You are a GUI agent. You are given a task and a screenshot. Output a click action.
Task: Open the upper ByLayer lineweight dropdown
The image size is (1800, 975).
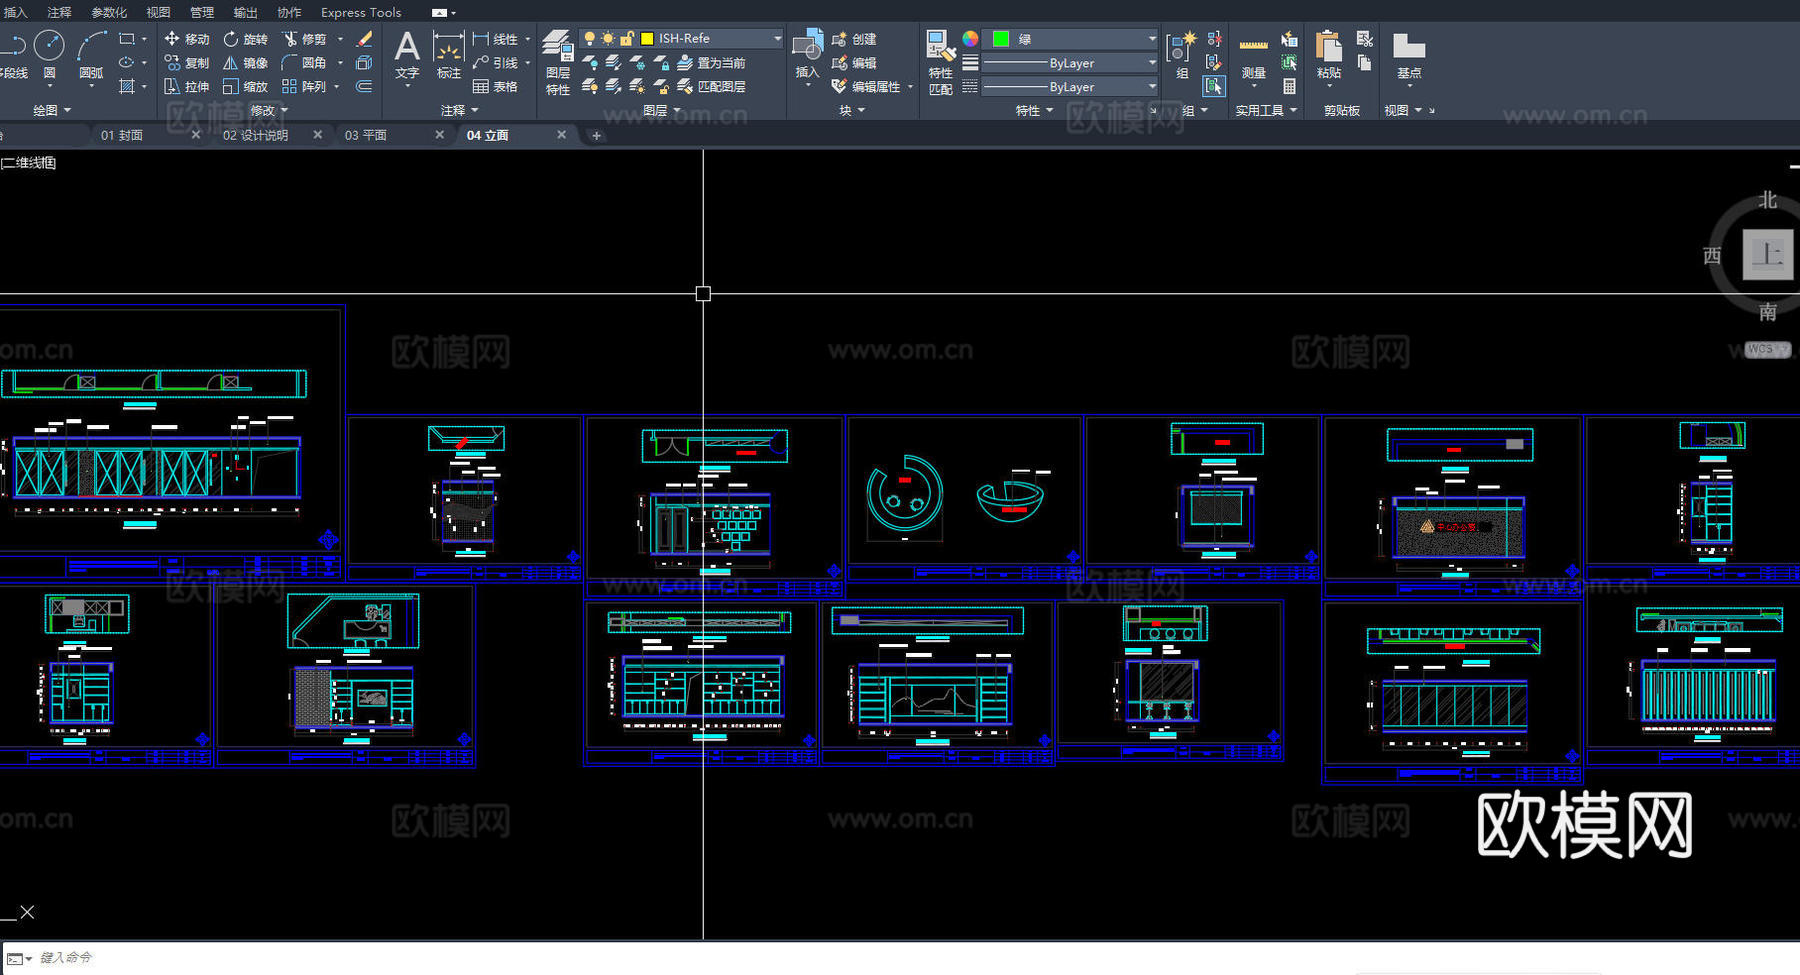point(1152,63)
